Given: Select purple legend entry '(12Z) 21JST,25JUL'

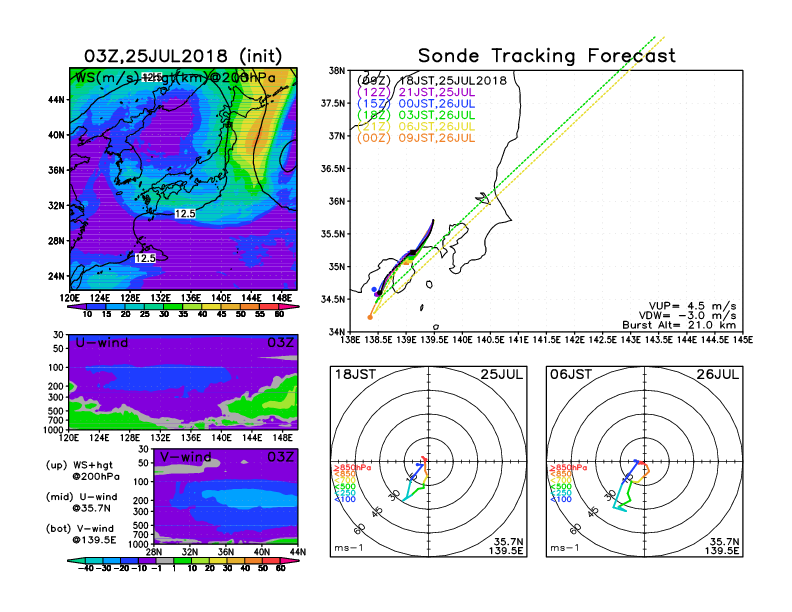Looking at the screenshot, I should [416, 92].
